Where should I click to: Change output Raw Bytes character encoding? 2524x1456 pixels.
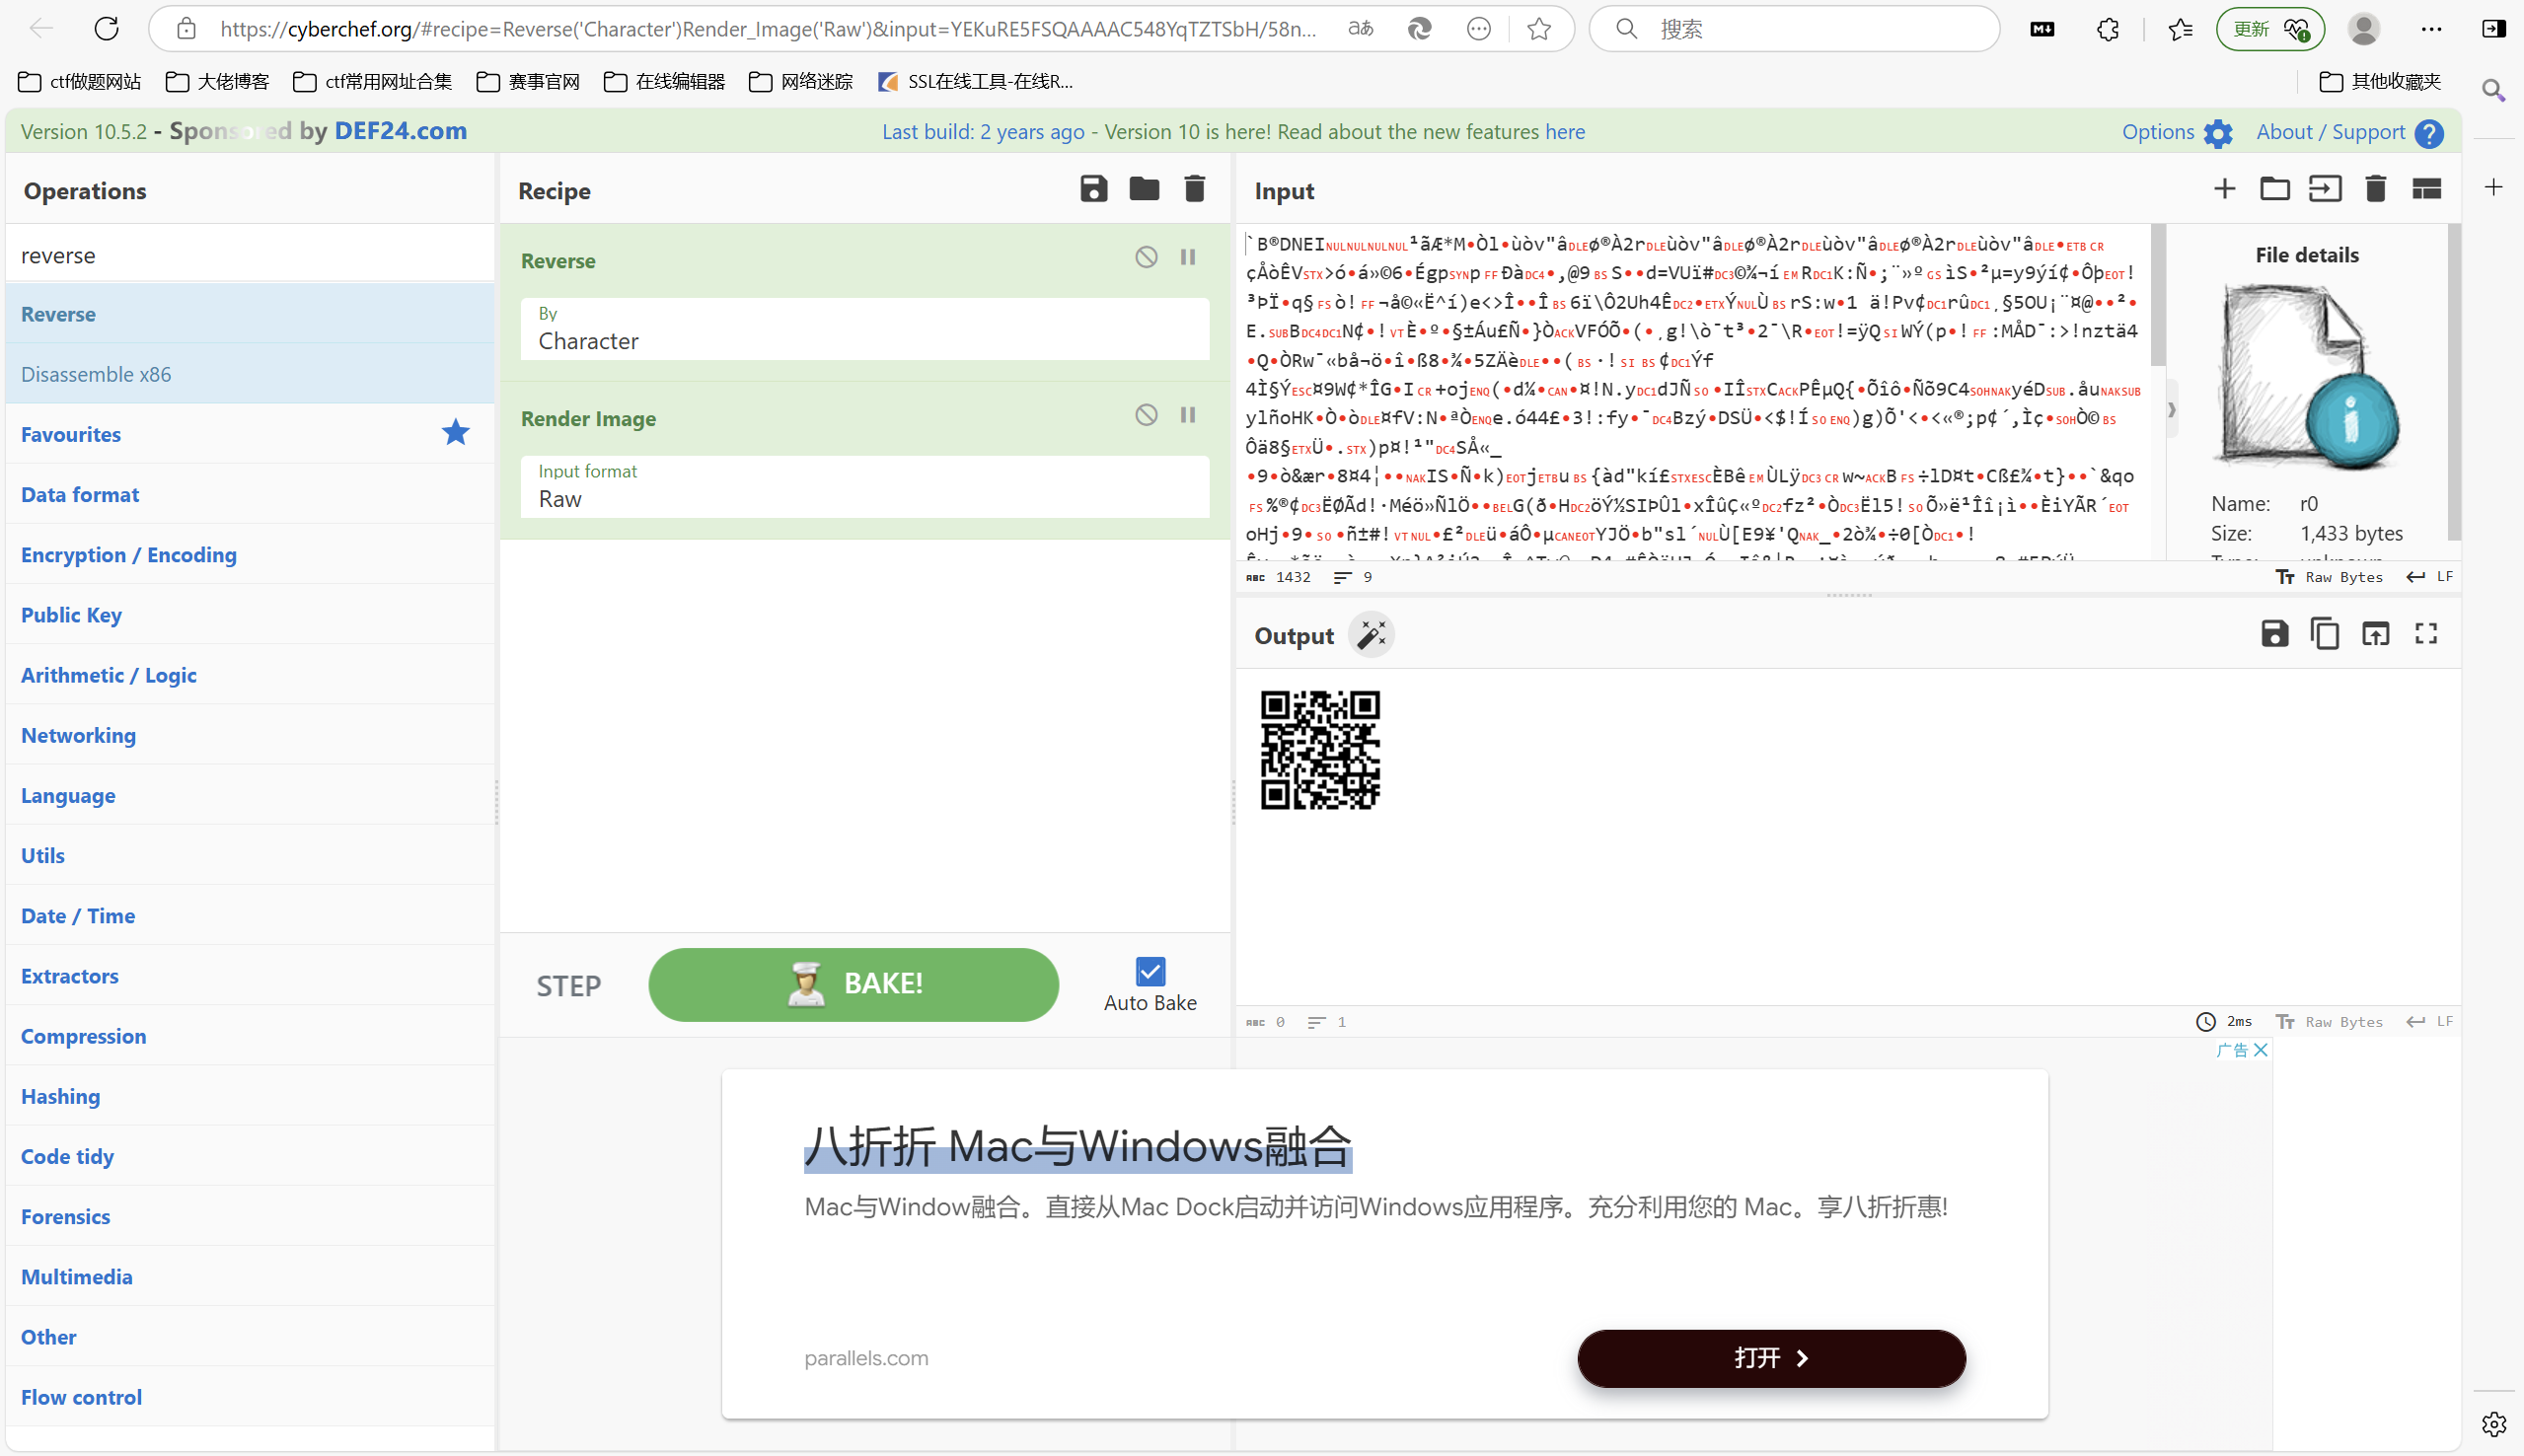pyautogui.click(x=2330, y=1022)
